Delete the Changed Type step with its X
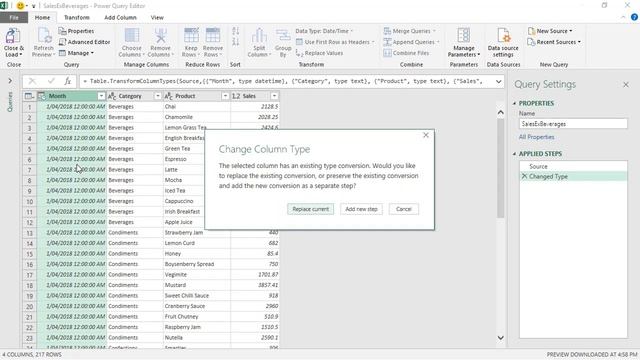The width and height of the screenshot is (640, 360). click(x=524, y=176)
